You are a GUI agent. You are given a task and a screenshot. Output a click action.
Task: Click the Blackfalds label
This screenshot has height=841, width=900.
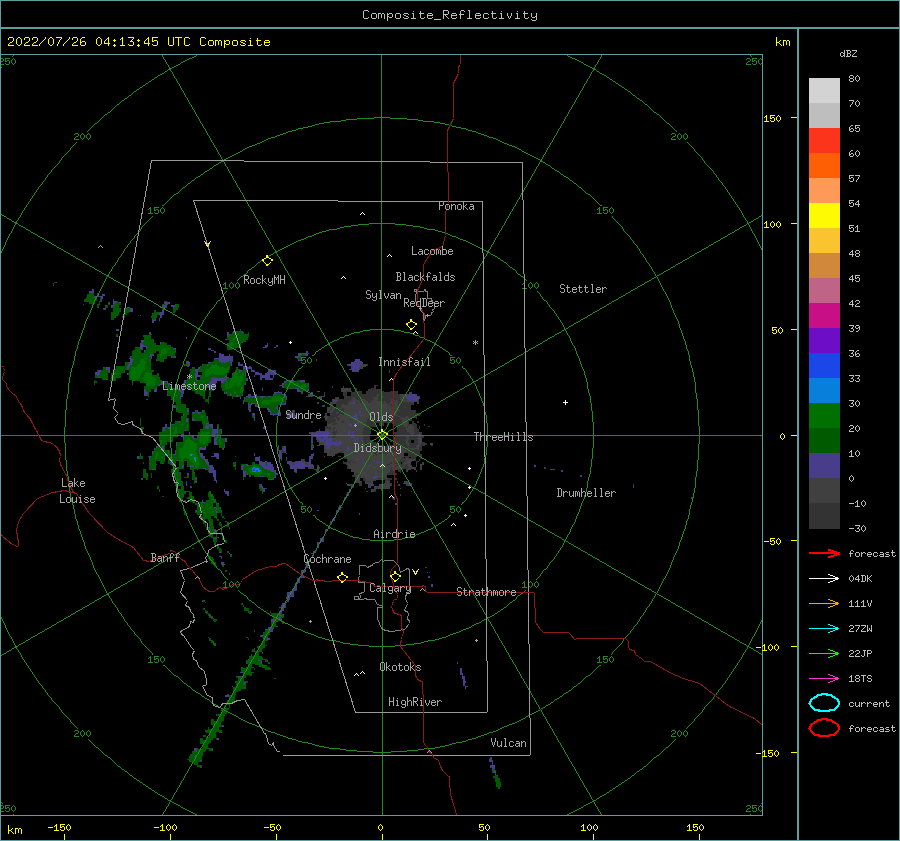coord(425,277)
